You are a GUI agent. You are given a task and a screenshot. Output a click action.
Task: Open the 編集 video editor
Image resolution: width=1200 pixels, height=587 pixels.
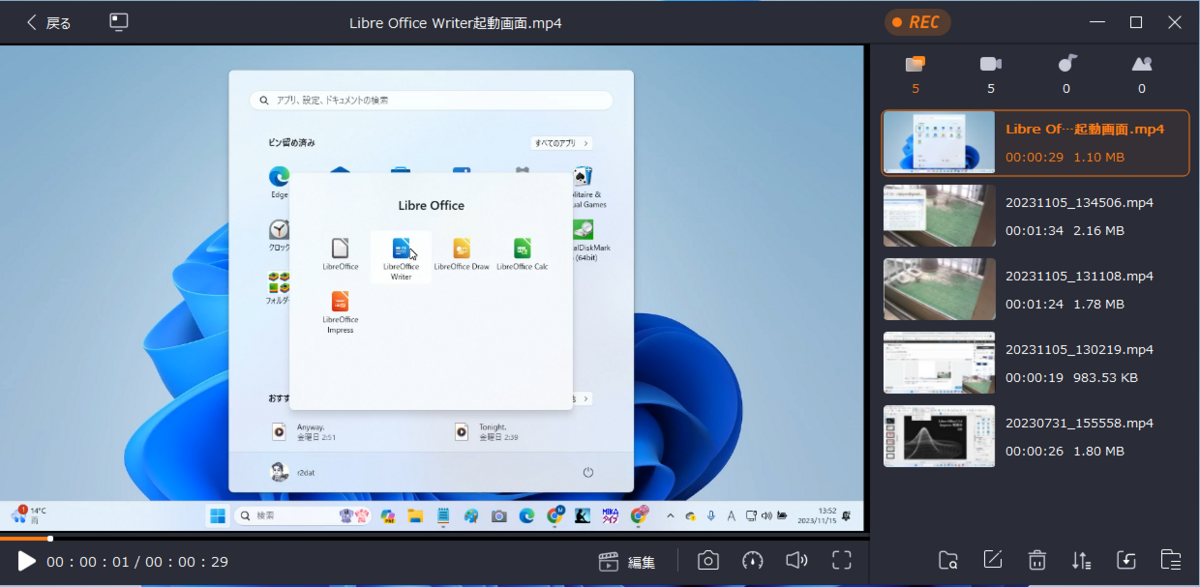(x=627, y=561)
